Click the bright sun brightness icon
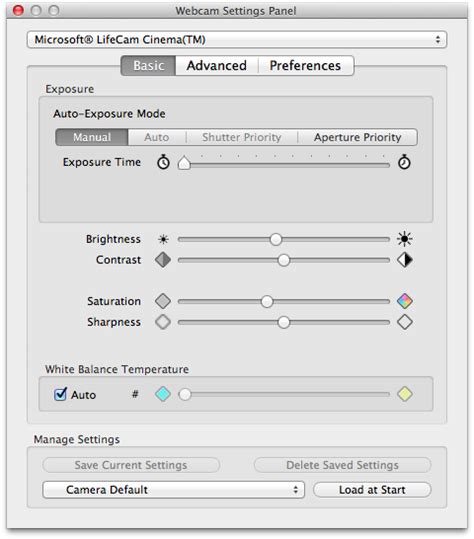This screenshot has width=474, height=539. pyautogui.click(x=405, y=239)
